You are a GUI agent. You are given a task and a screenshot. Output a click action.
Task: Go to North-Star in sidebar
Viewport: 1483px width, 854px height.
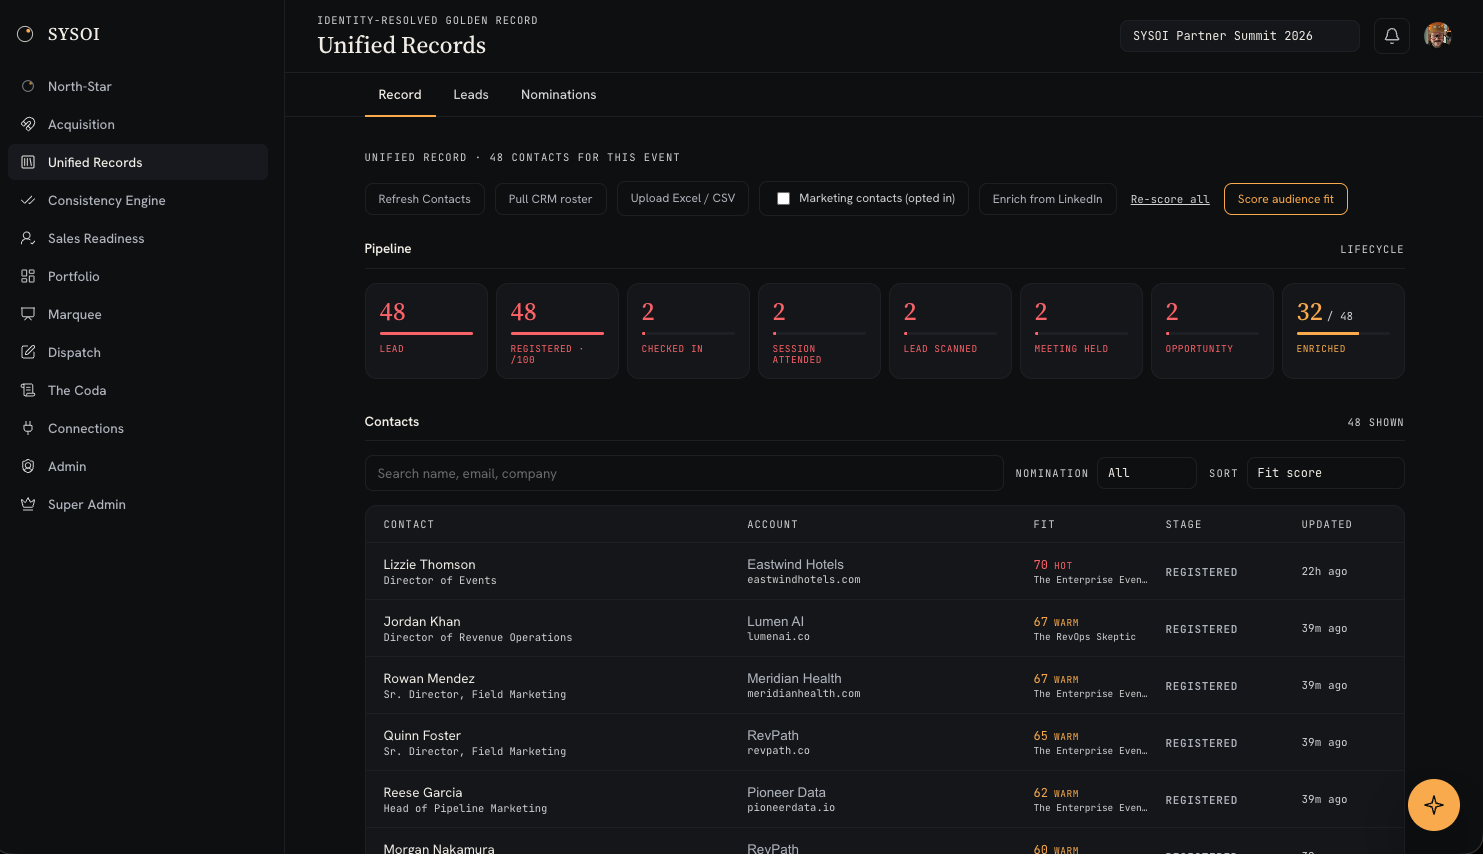[138, 86]
